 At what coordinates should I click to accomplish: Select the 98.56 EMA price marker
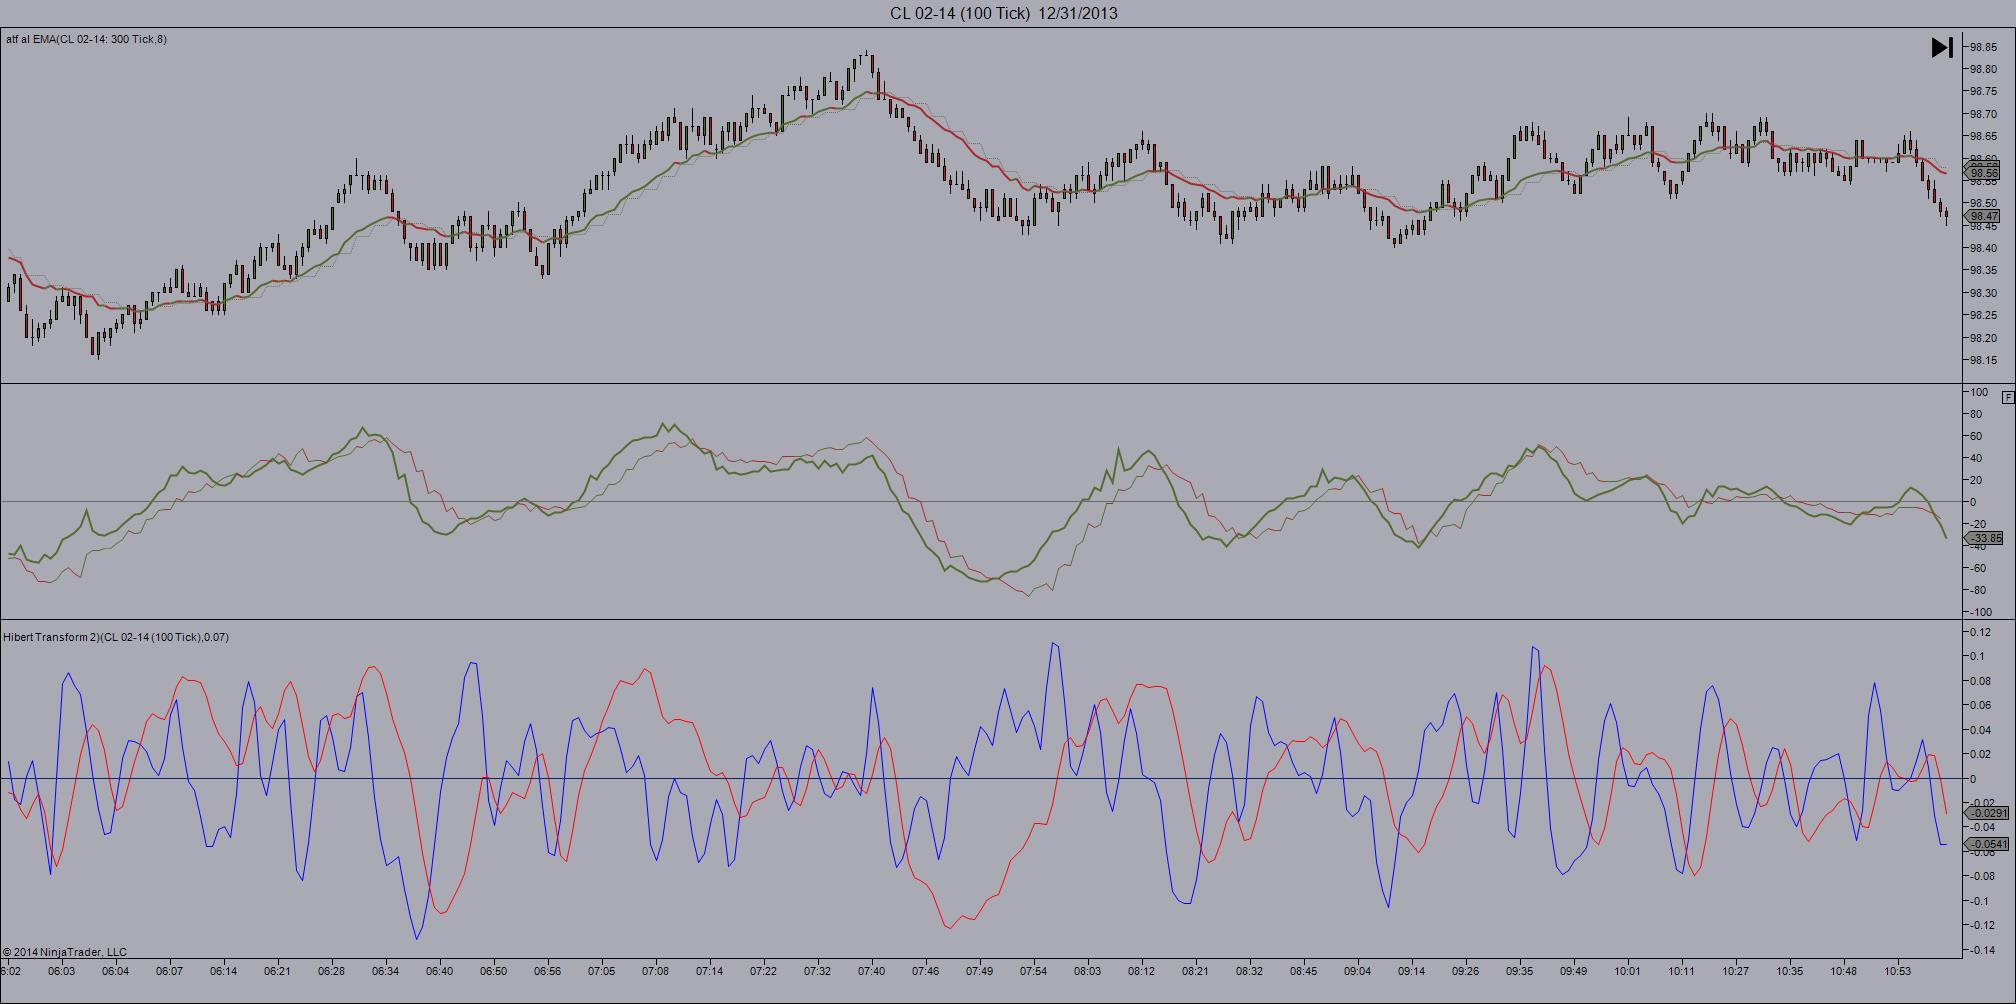(x=1984, y=173)
